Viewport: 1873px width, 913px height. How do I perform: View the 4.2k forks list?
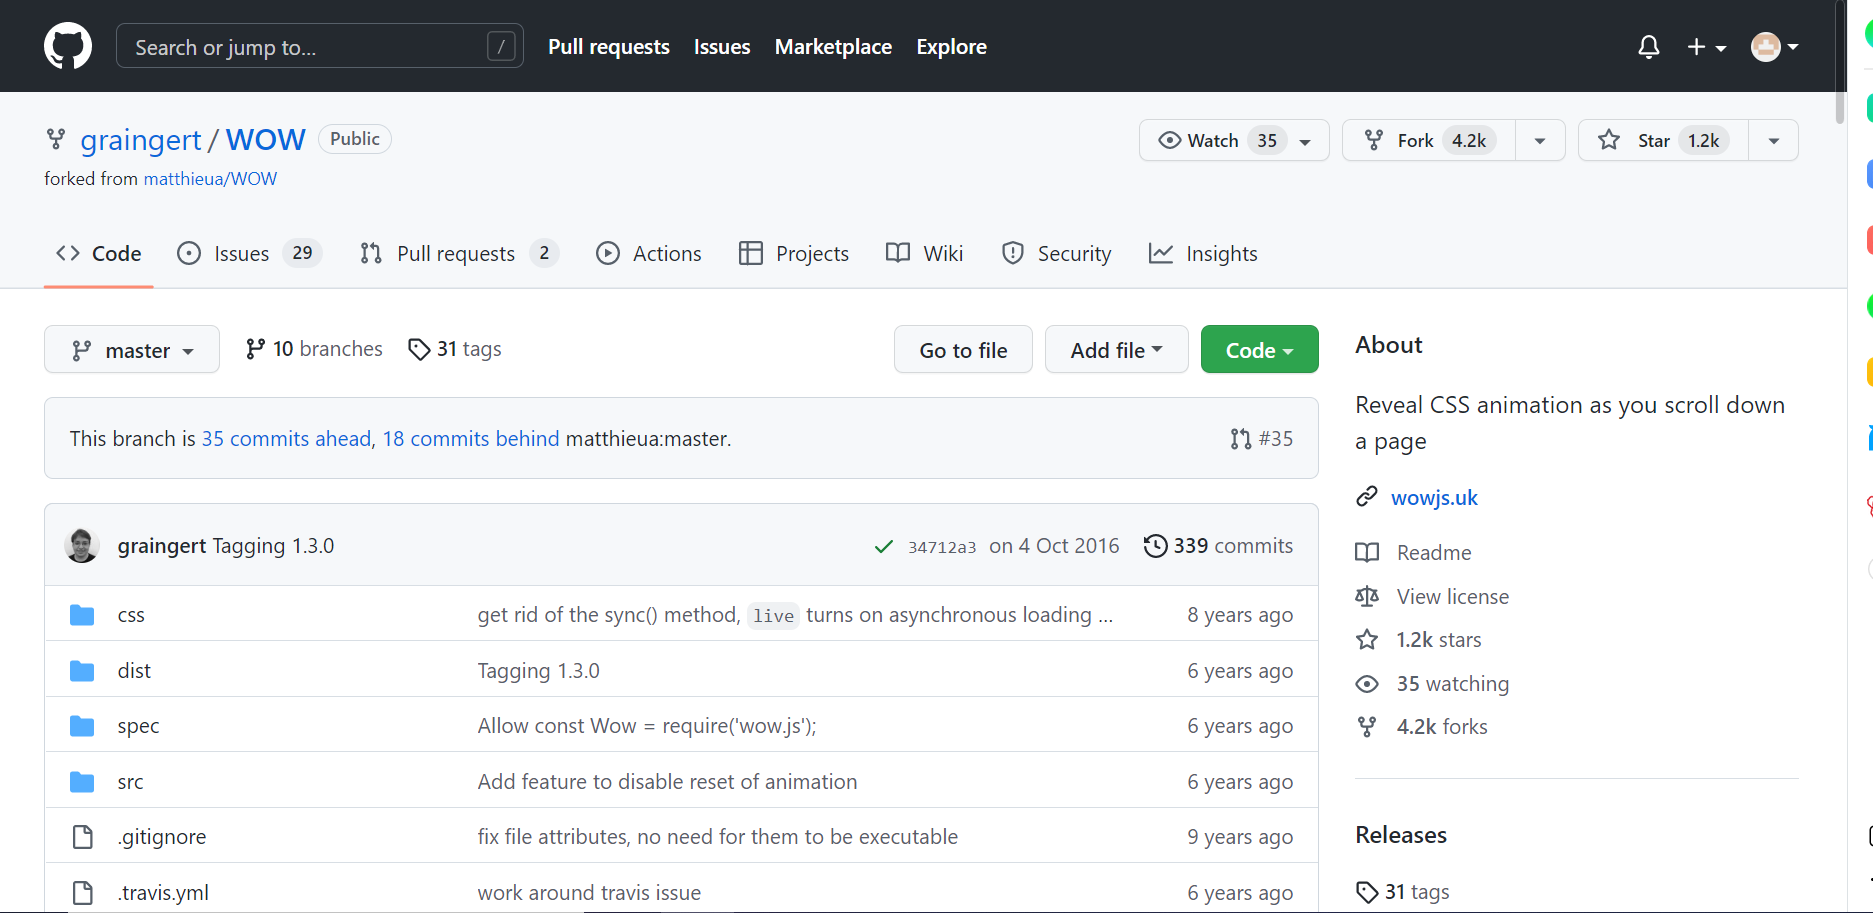pos(1422,727)
